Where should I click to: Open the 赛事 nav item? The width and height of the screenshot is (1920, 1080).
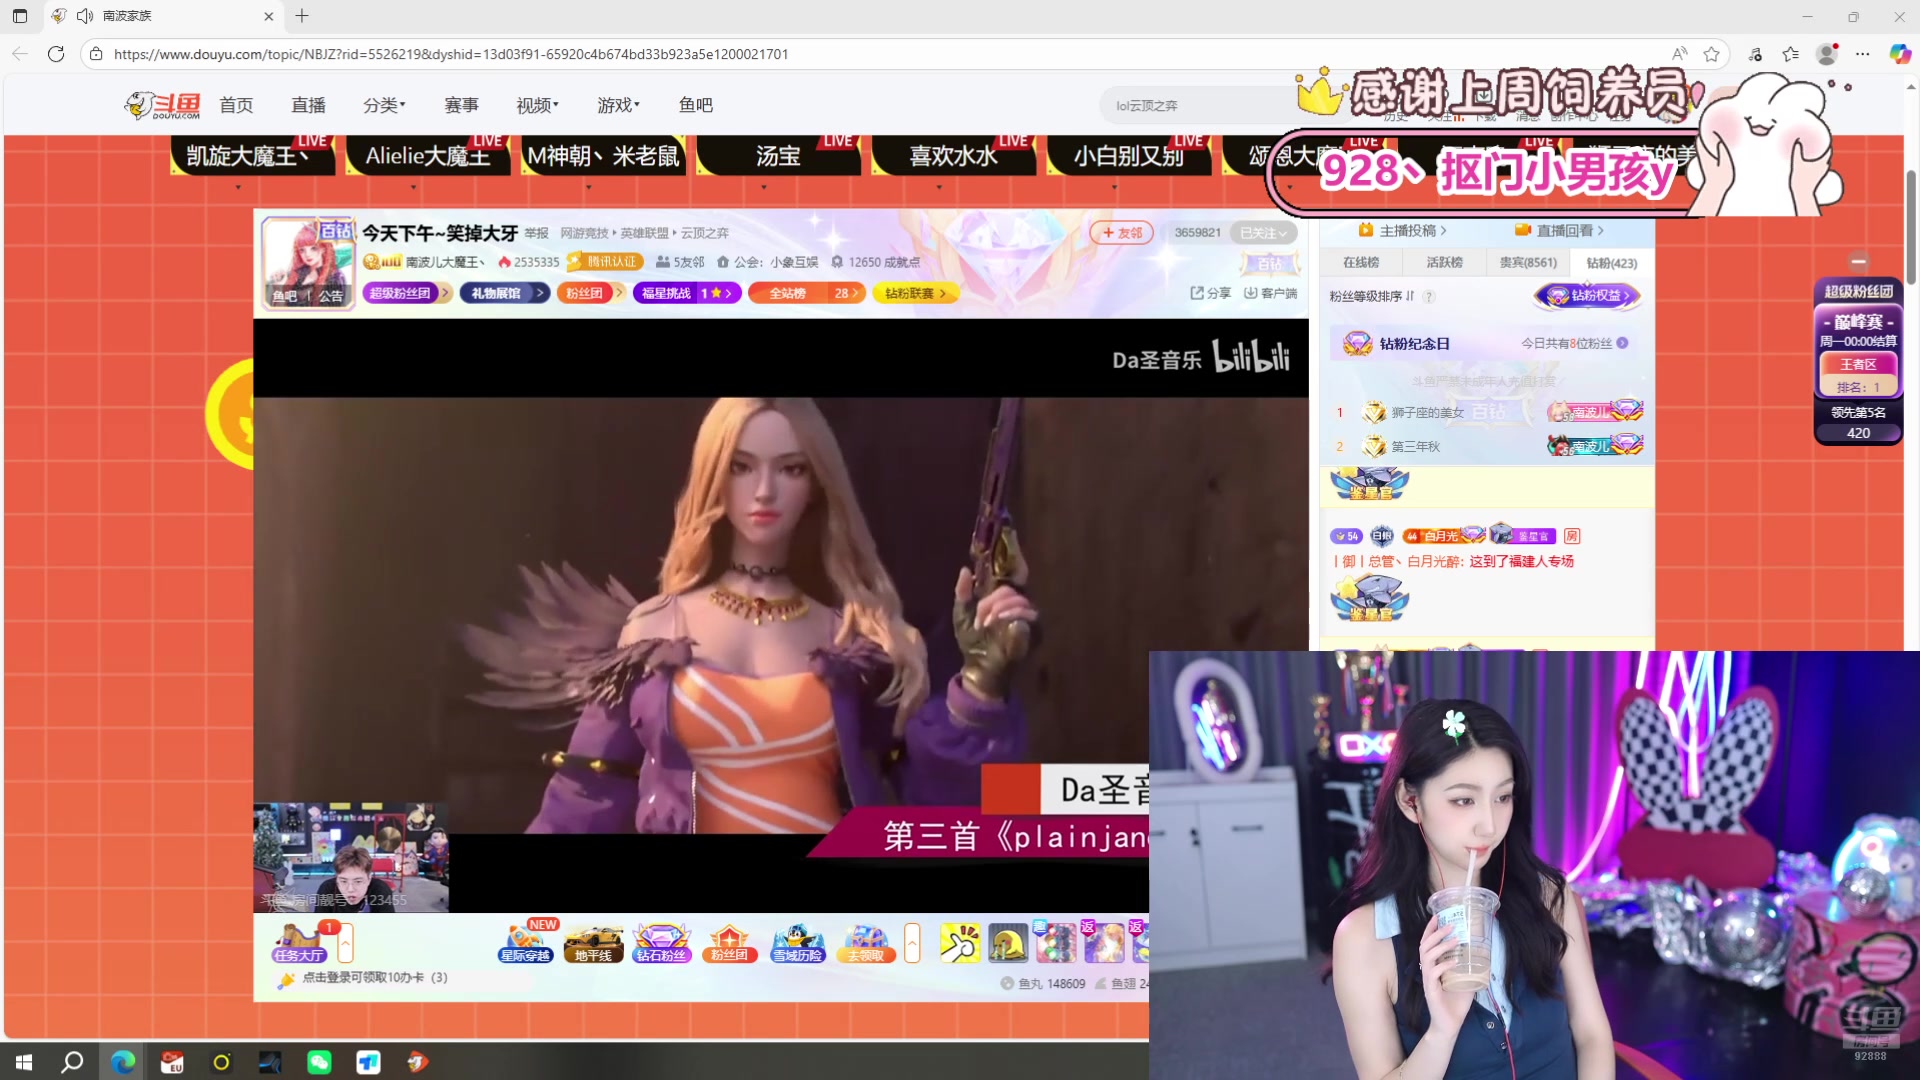point(461,105)
